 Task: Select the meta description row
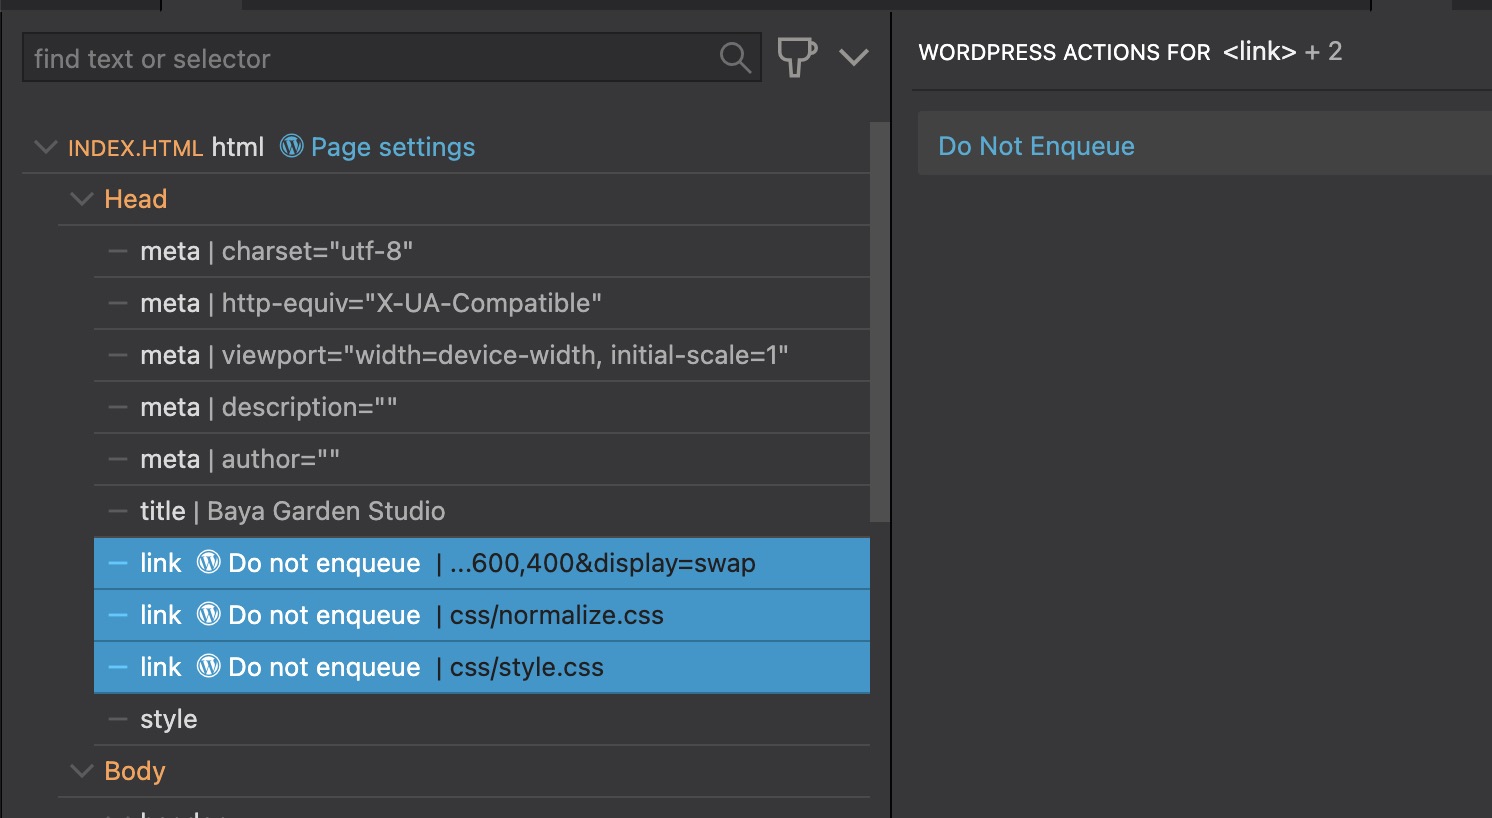click(x=482, y=407)
